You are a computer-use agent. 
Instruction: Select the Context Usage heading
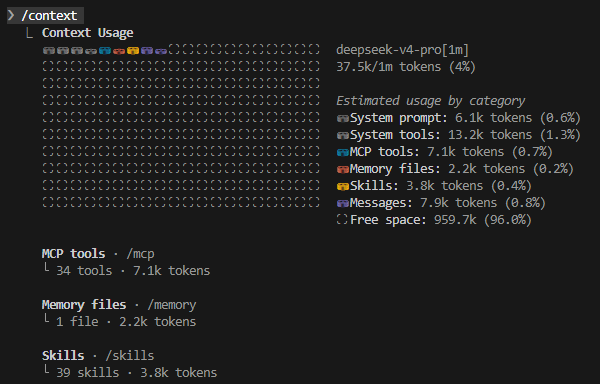(x=88, y=33)
